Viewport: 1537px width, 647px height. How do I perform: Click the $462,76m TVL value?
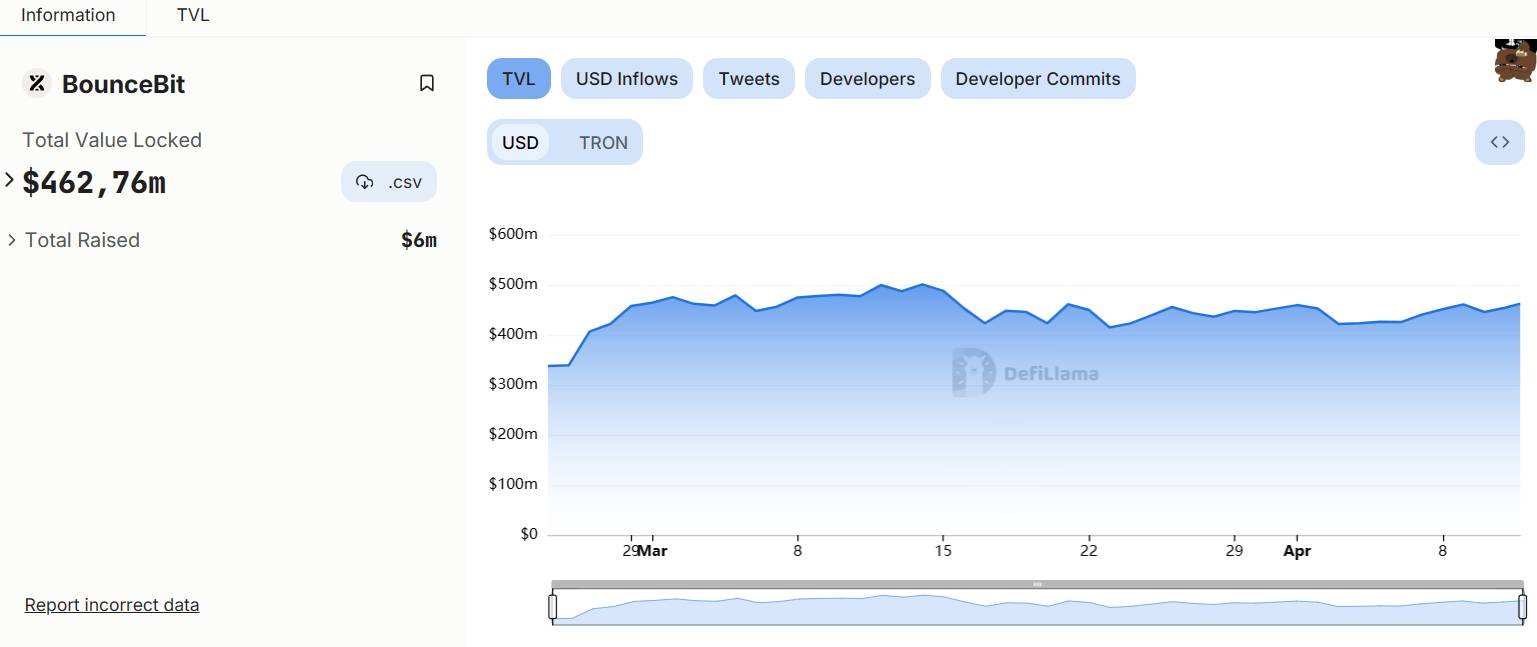coord(94,182)
